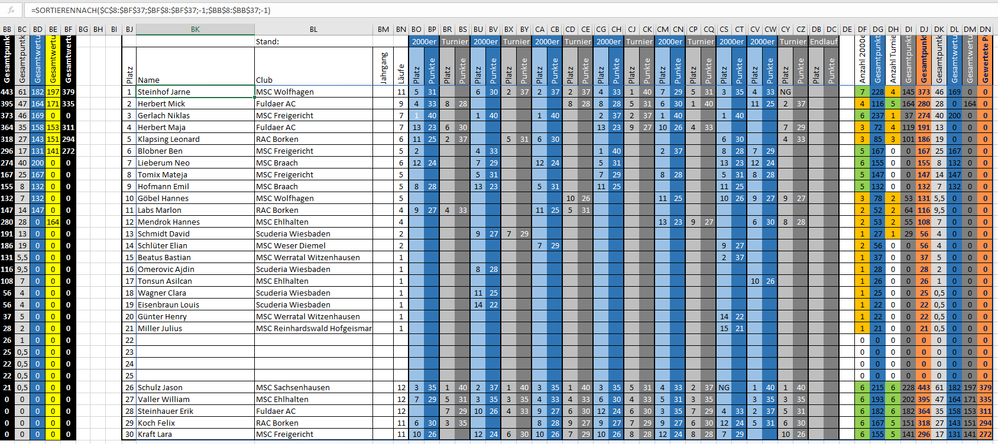
Task: Select the cell 'Koch Felix'
Action: tap(195, 423)
